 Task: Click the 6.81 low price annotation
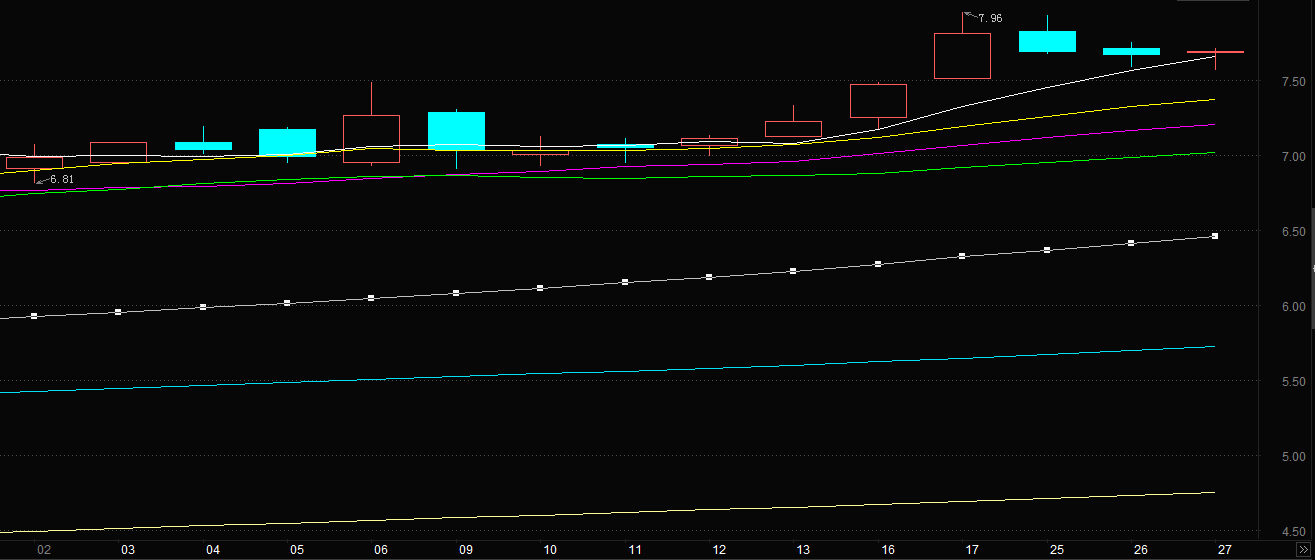[x=62, y=179]
